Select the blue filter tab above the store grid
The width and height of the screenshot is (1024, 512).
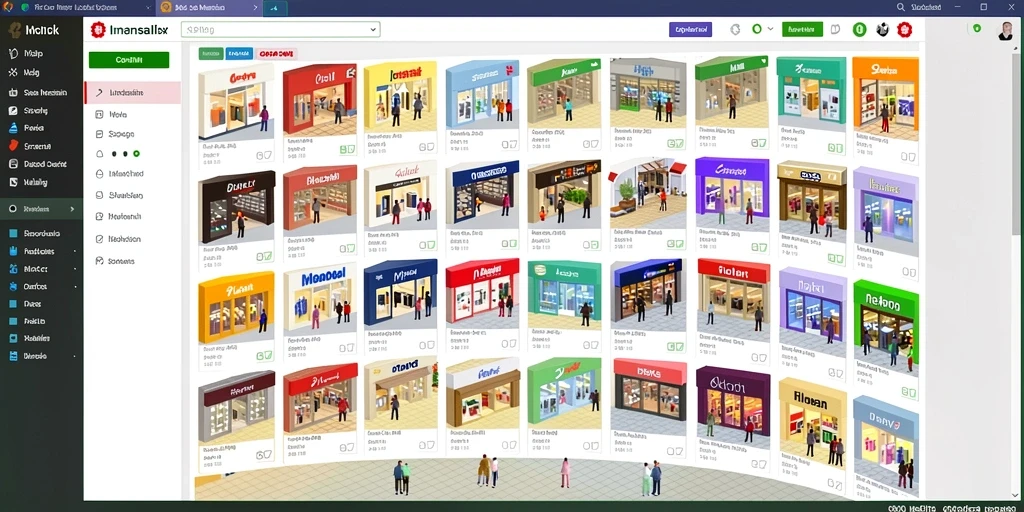coord(239,54)
